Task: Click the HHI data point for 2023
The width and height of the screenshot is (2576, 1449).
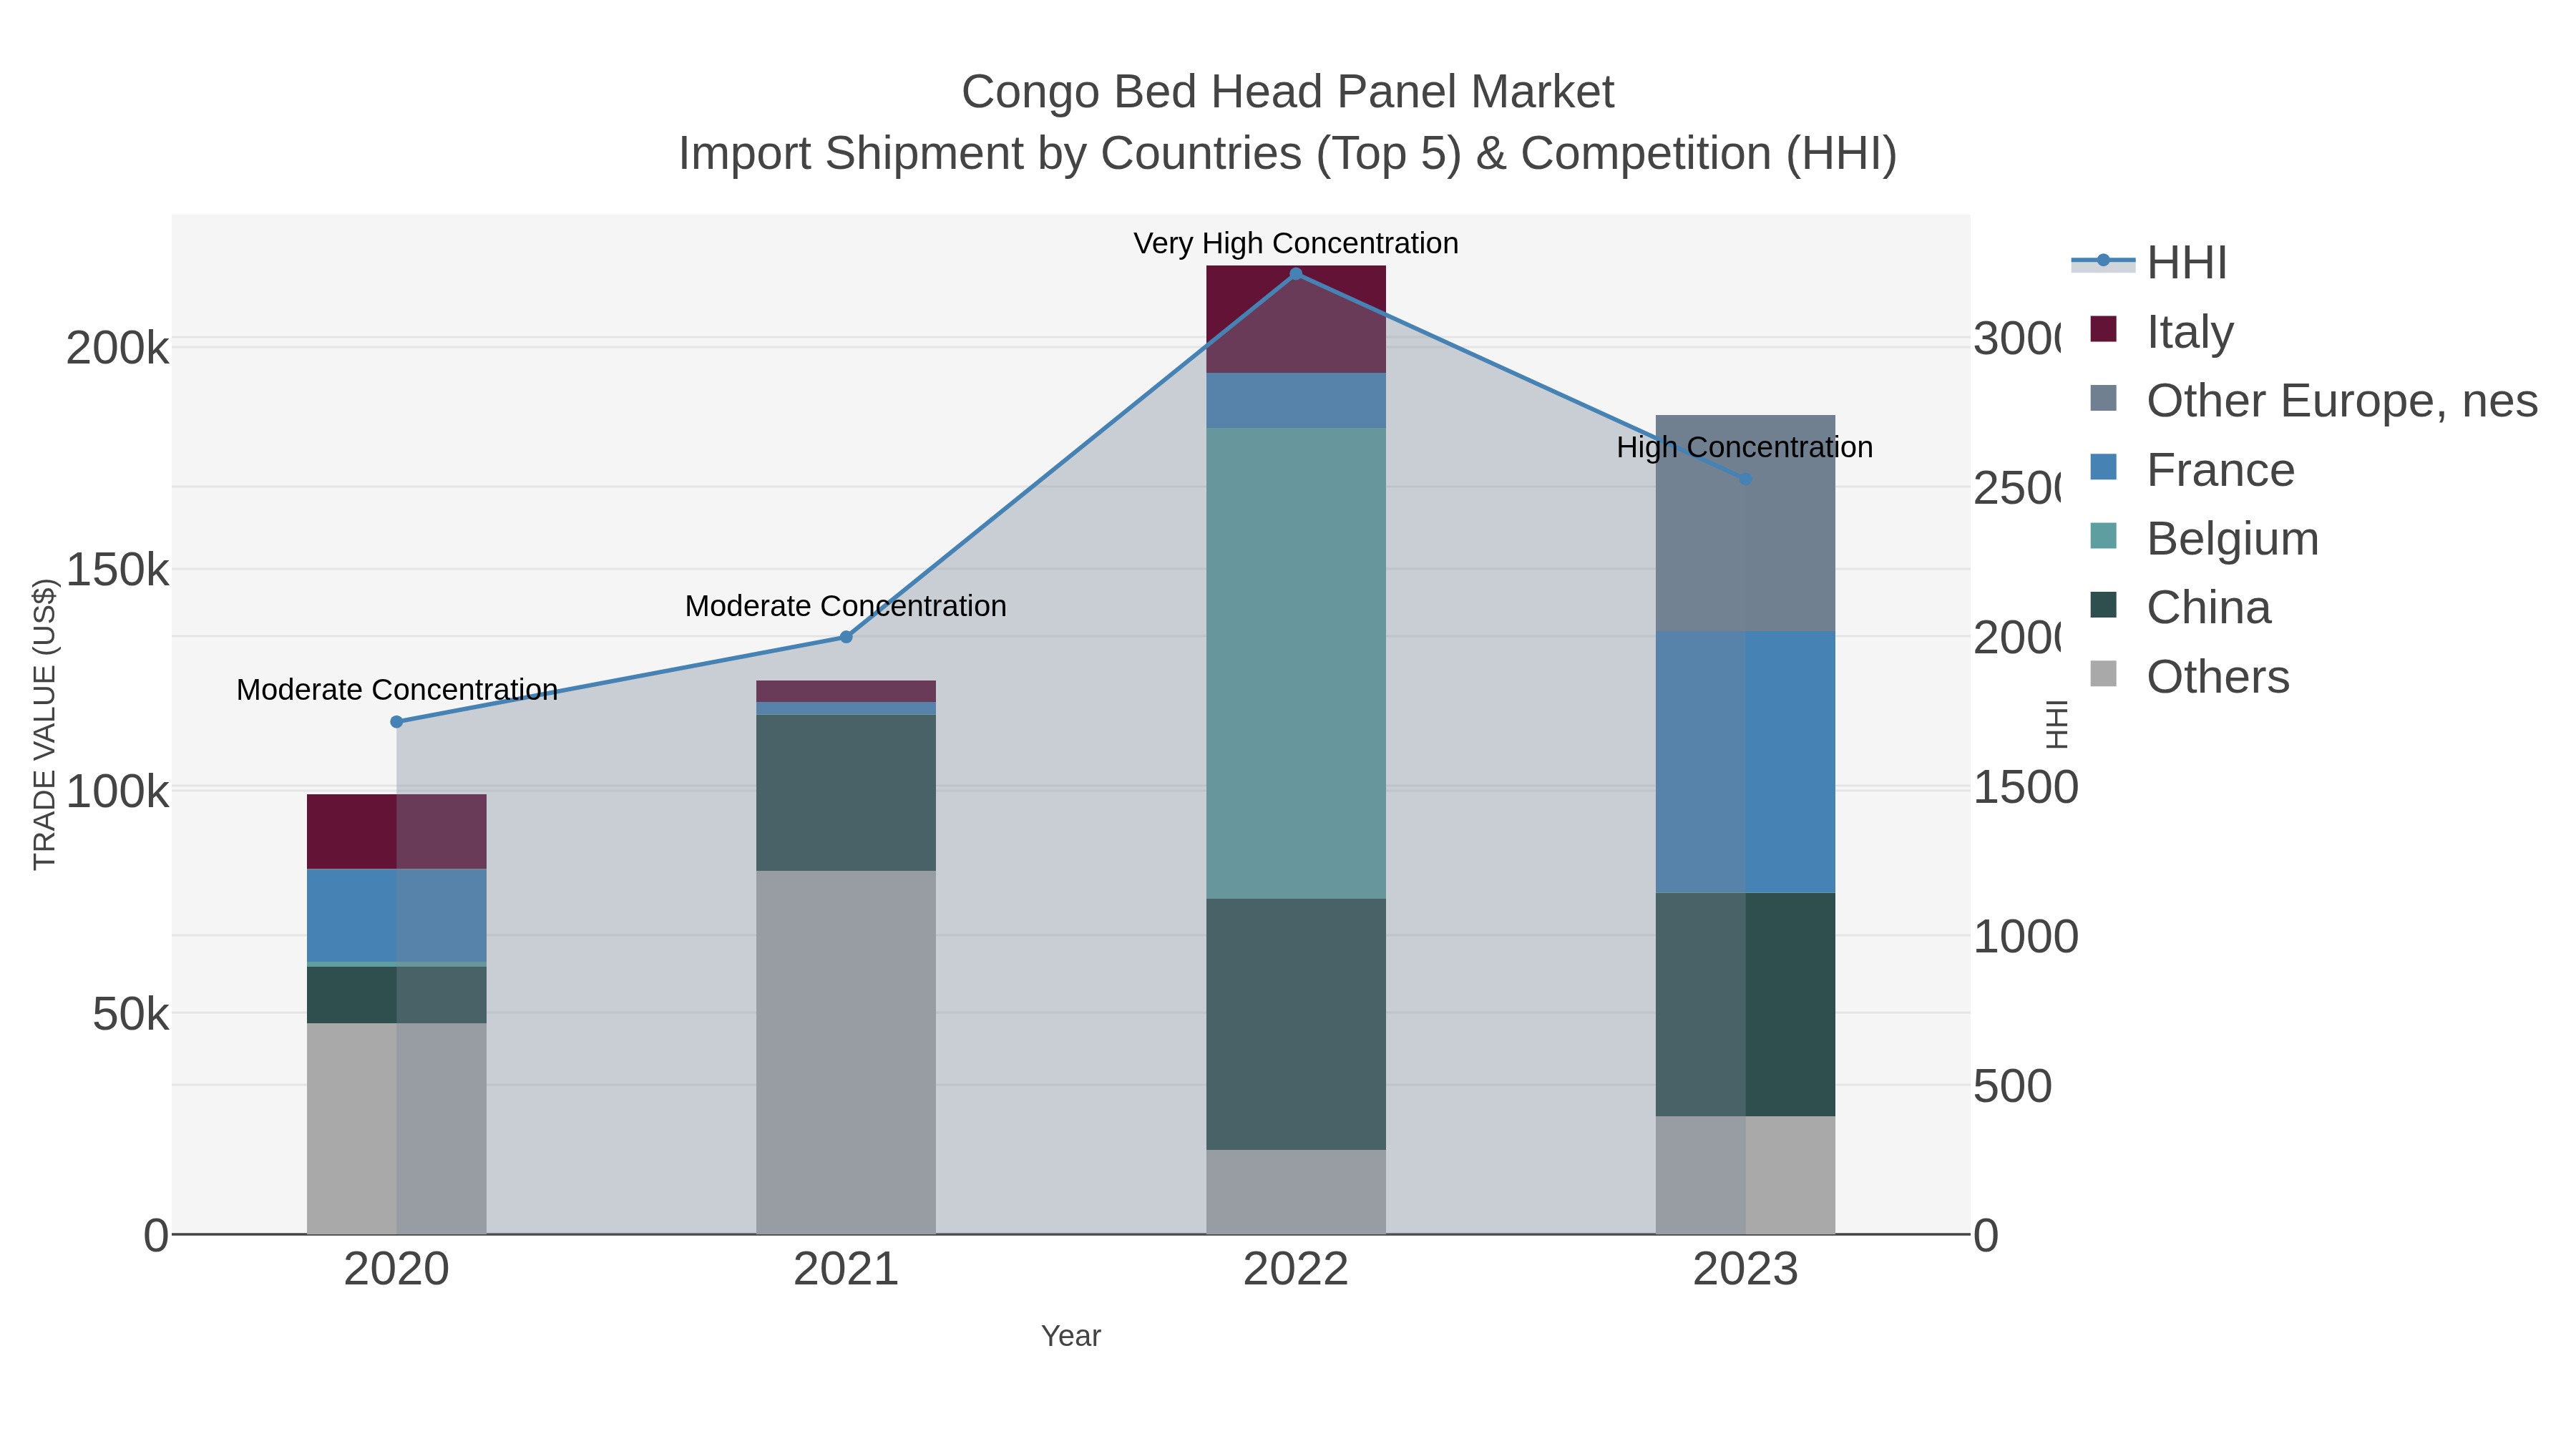Action: (x=1746, y=480)
